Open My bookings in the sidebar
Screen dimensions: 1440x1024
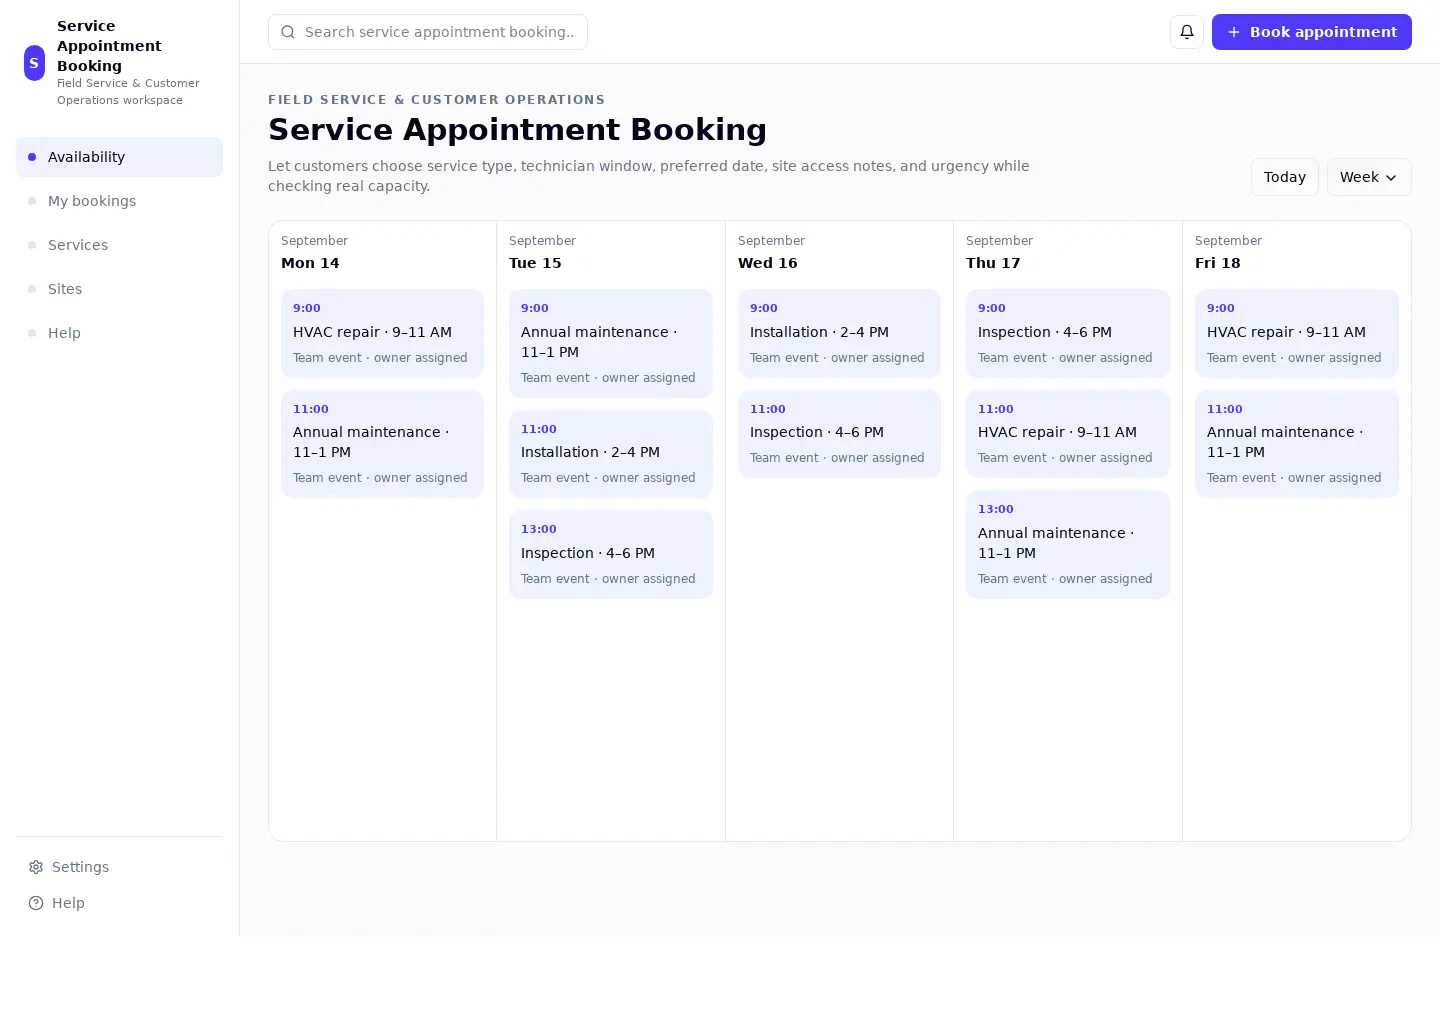pos(119,201)
